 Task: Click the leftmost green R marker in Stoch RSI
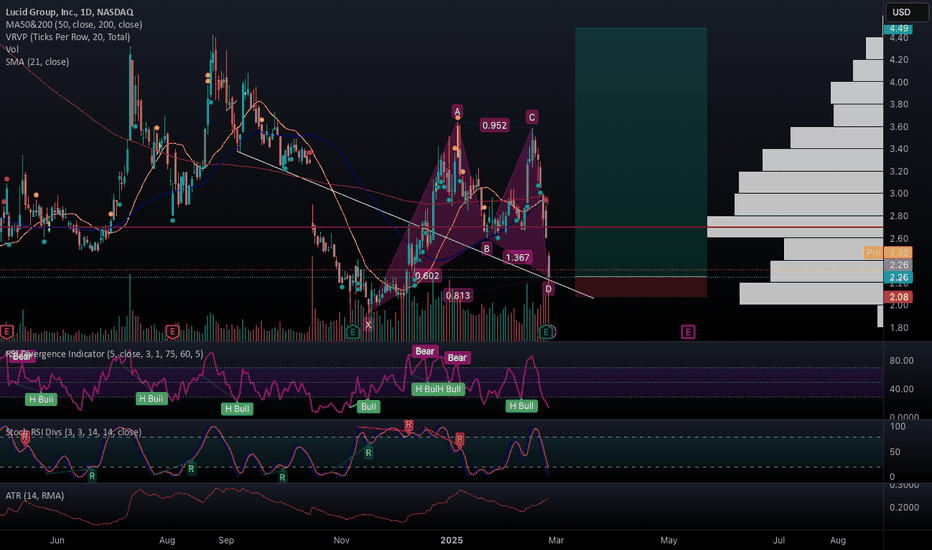coord(92,476)
